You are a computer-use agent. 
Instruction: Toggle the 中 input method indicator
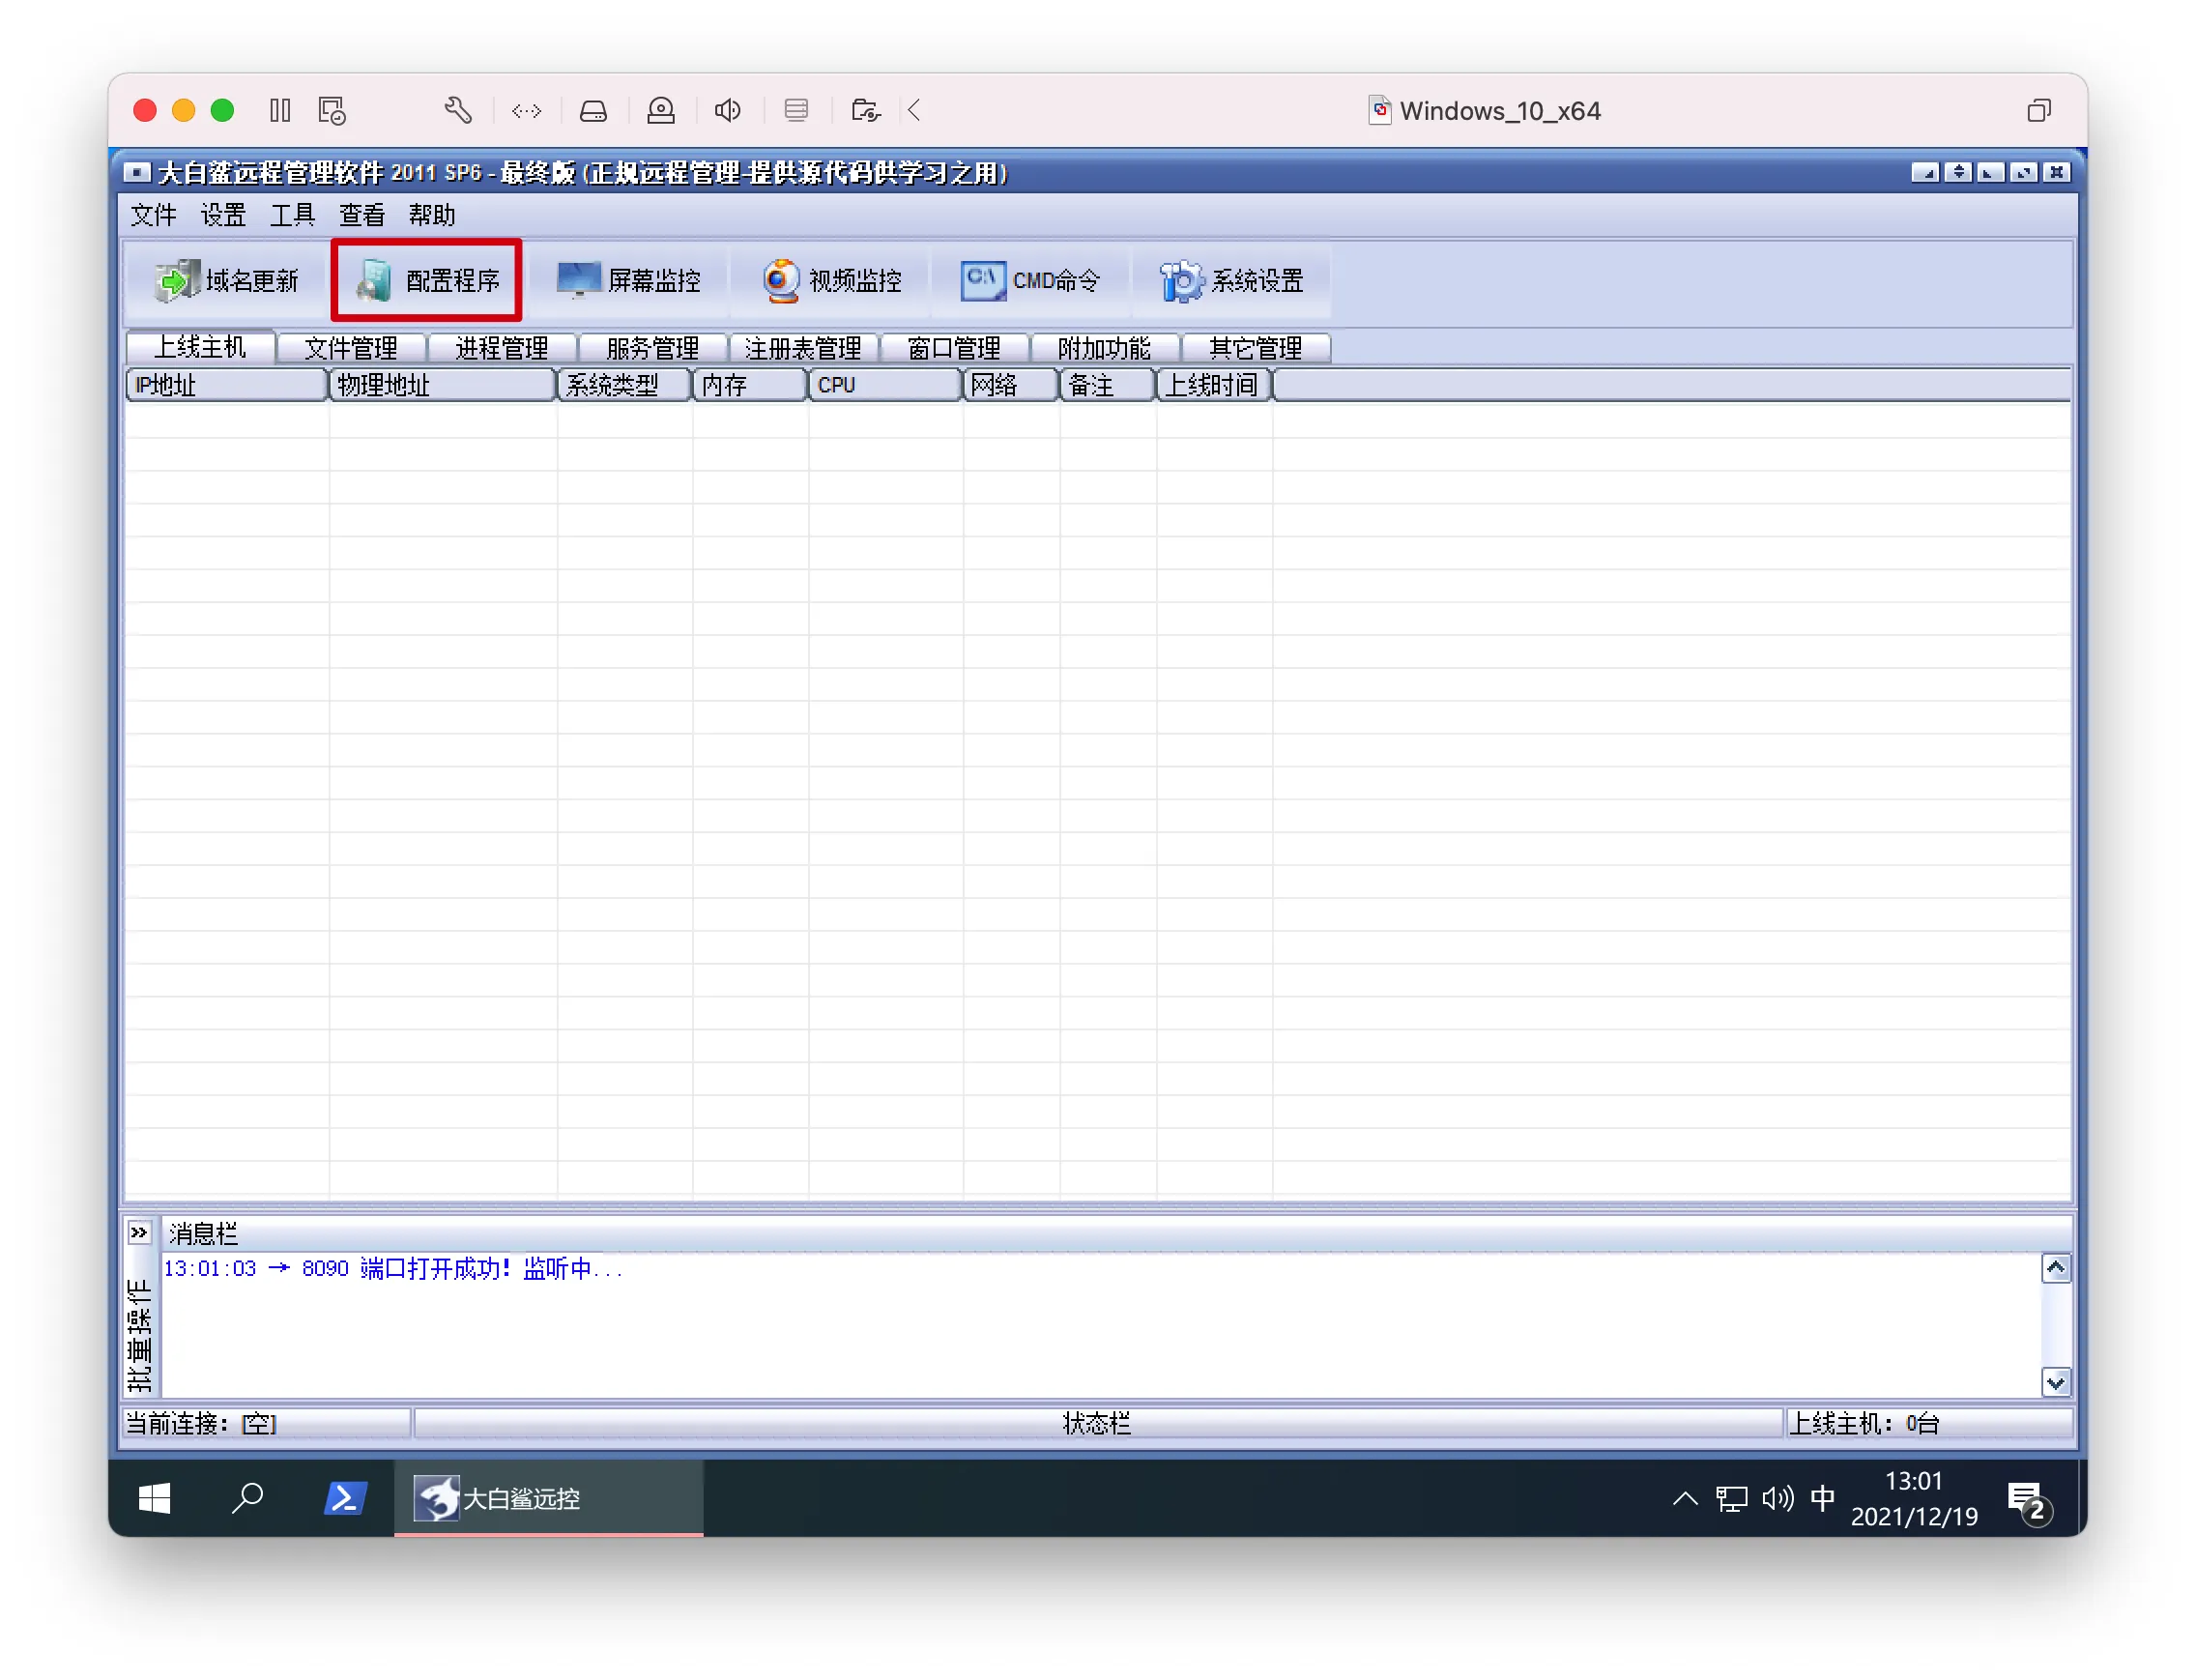[x=1823, y=1500]
